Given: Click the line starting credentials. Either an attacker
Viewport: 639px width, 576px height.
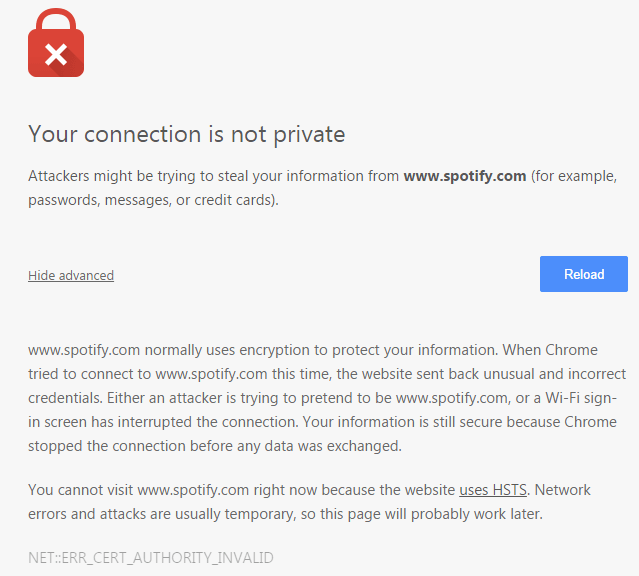Looking at the screenshot, I should point(322,398).
